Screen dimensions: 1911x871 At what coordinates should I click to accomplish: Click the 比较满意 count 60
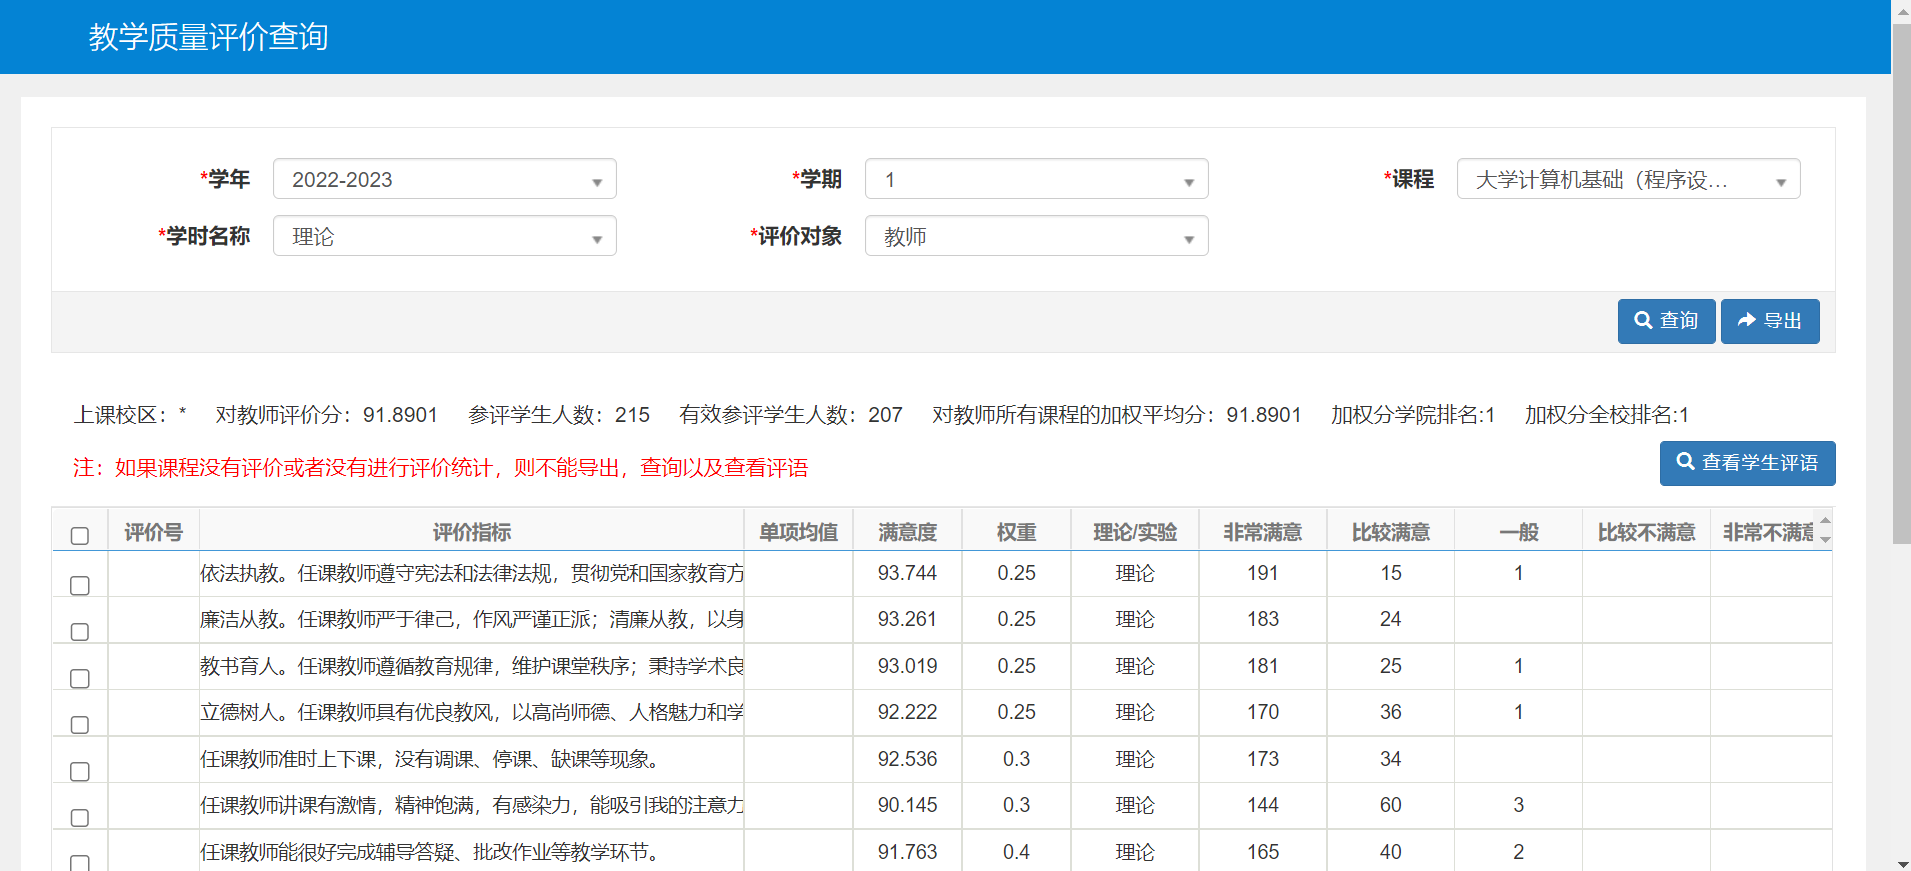pyautogui.click(x=1390, y=805)
